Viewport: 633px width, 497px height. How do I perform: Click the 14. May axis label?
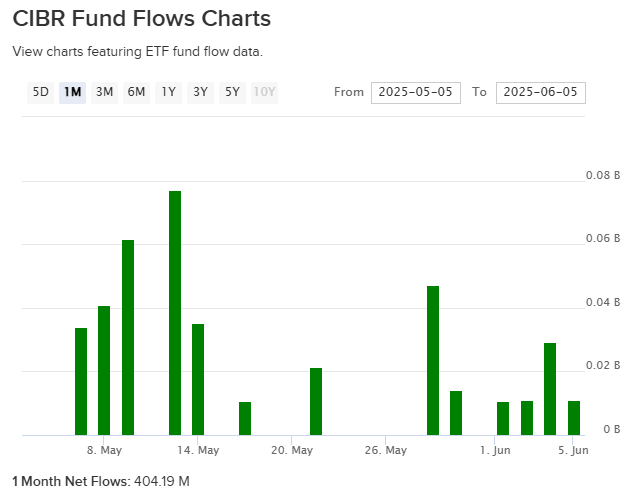(198, 450)
